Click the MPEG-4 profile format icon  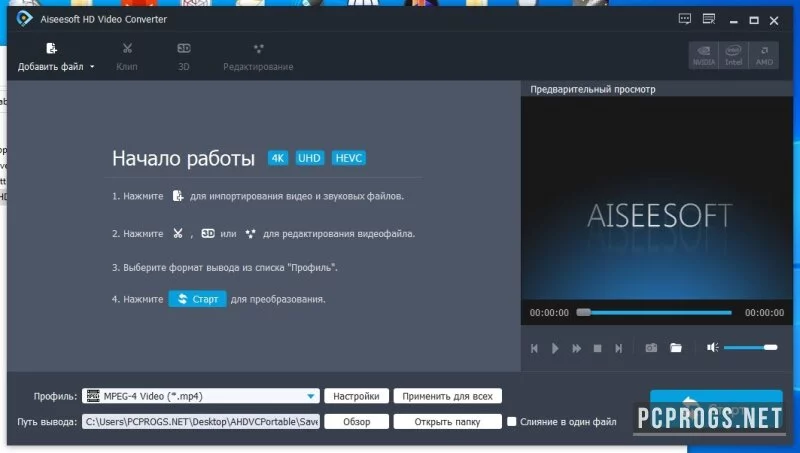point(93,396)
